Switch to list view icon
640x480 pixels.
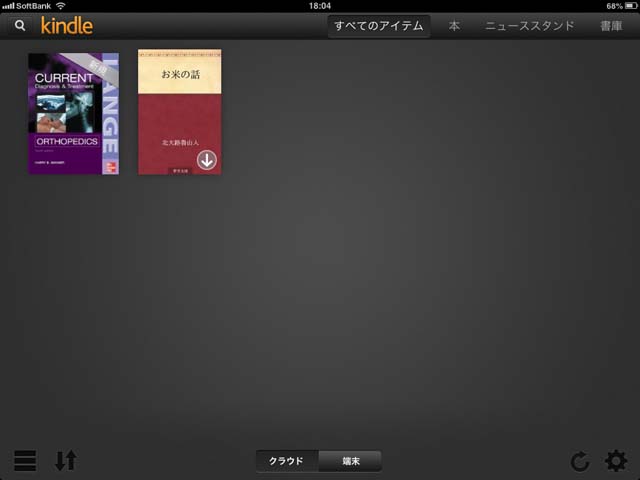tap(25, 460)
